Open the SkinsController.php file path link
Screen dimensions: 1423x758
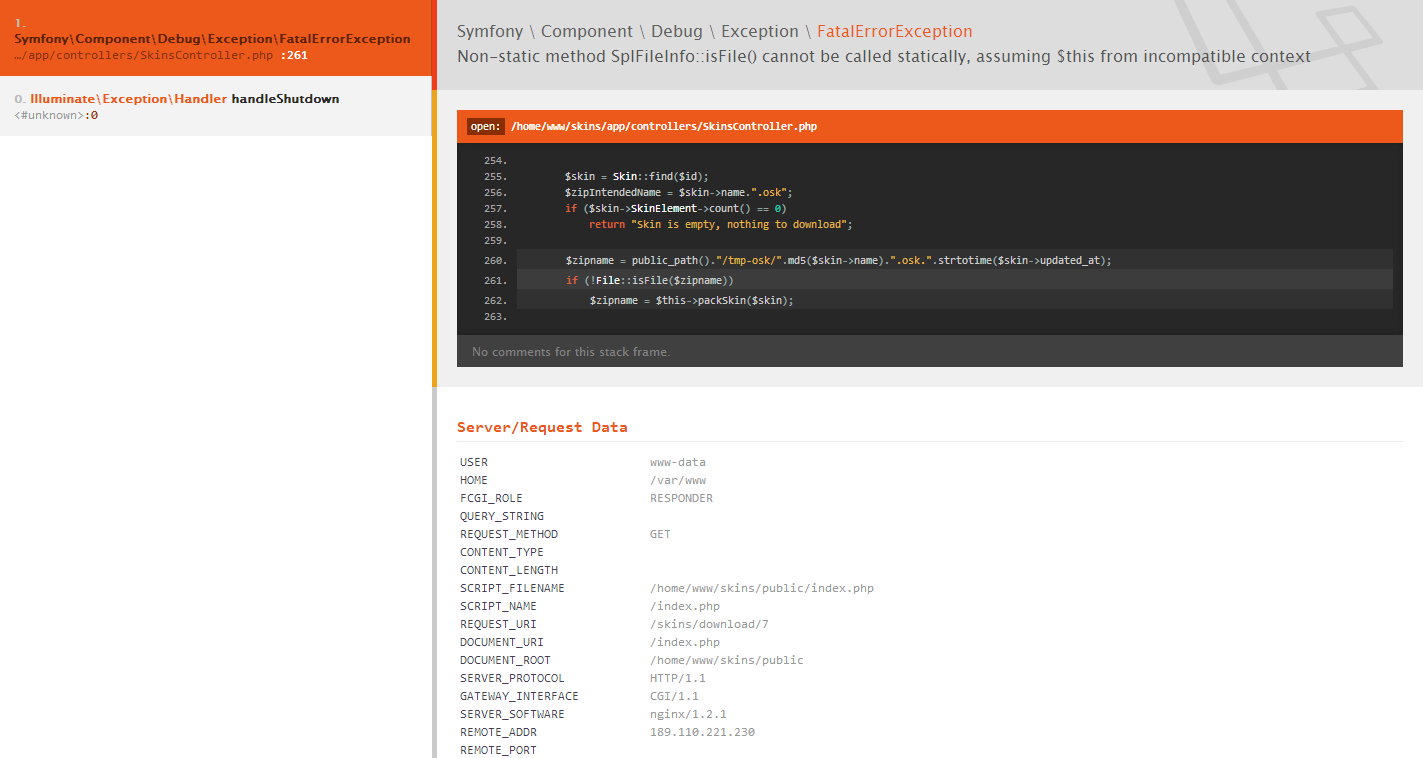click(x=664, y=127)
